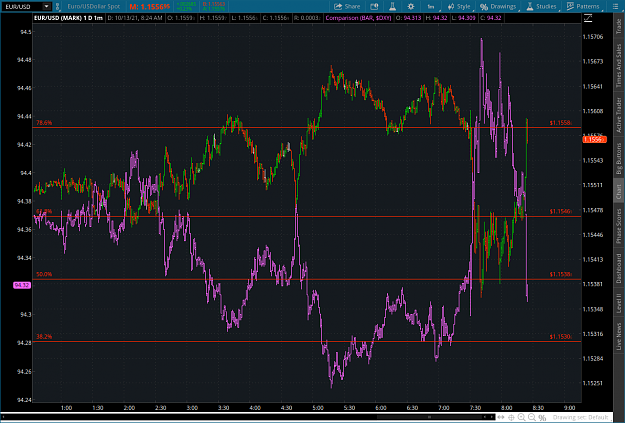Click the 38.2% Fibonacci level label

tap(44, 336)
